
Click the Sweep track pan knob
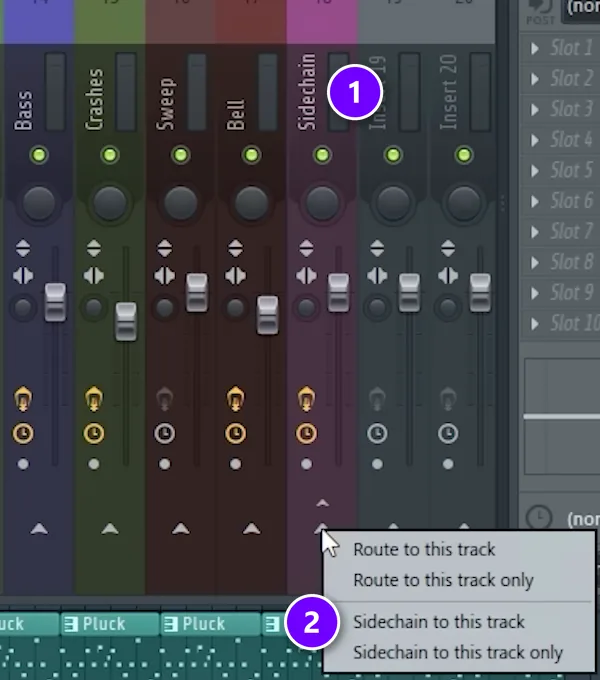pyautogui.click(x=180, y=203)
